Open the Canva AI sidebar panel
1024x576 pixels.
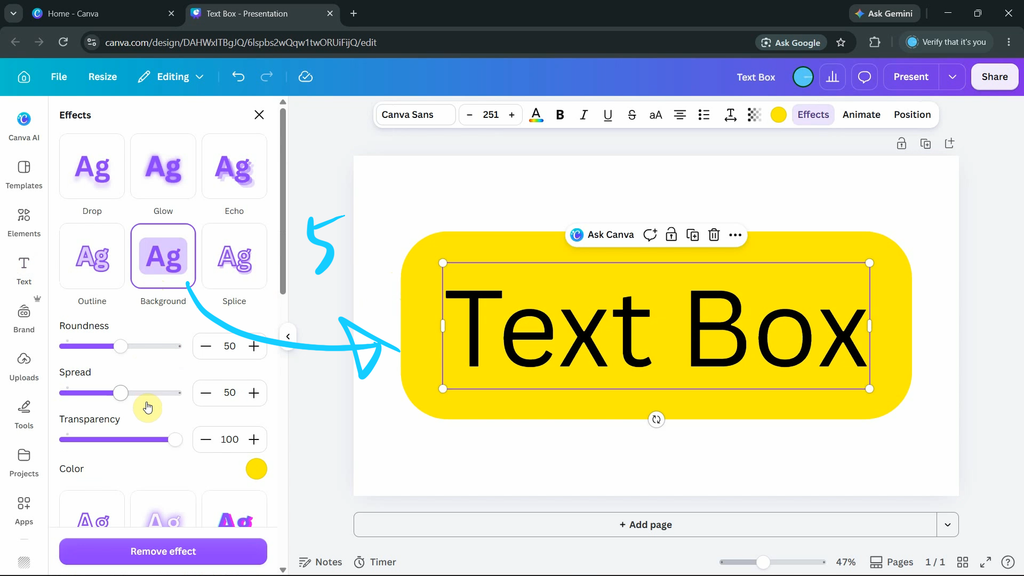[x=24, y=126]
